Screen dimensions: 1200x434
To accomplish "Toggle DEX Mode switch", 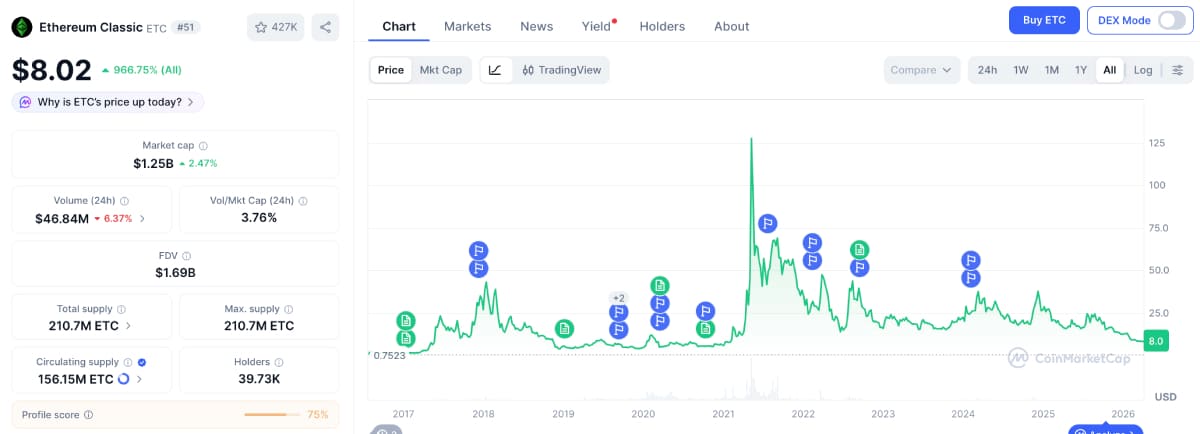I will 1170,20.
